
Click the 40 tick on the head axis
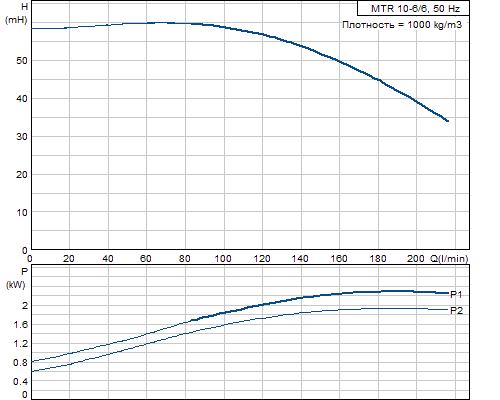pos(22,99)
